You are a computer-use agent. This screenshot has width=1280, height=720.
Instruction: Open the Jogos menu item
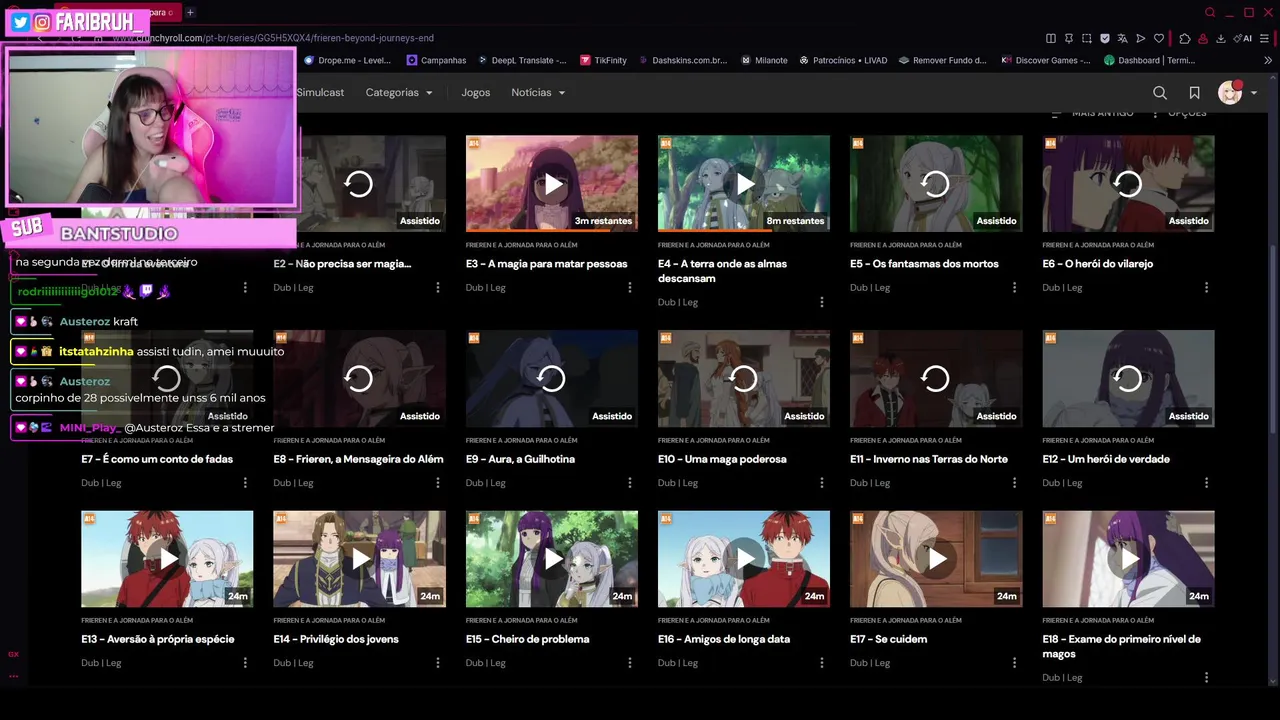(x=476, y=93)
